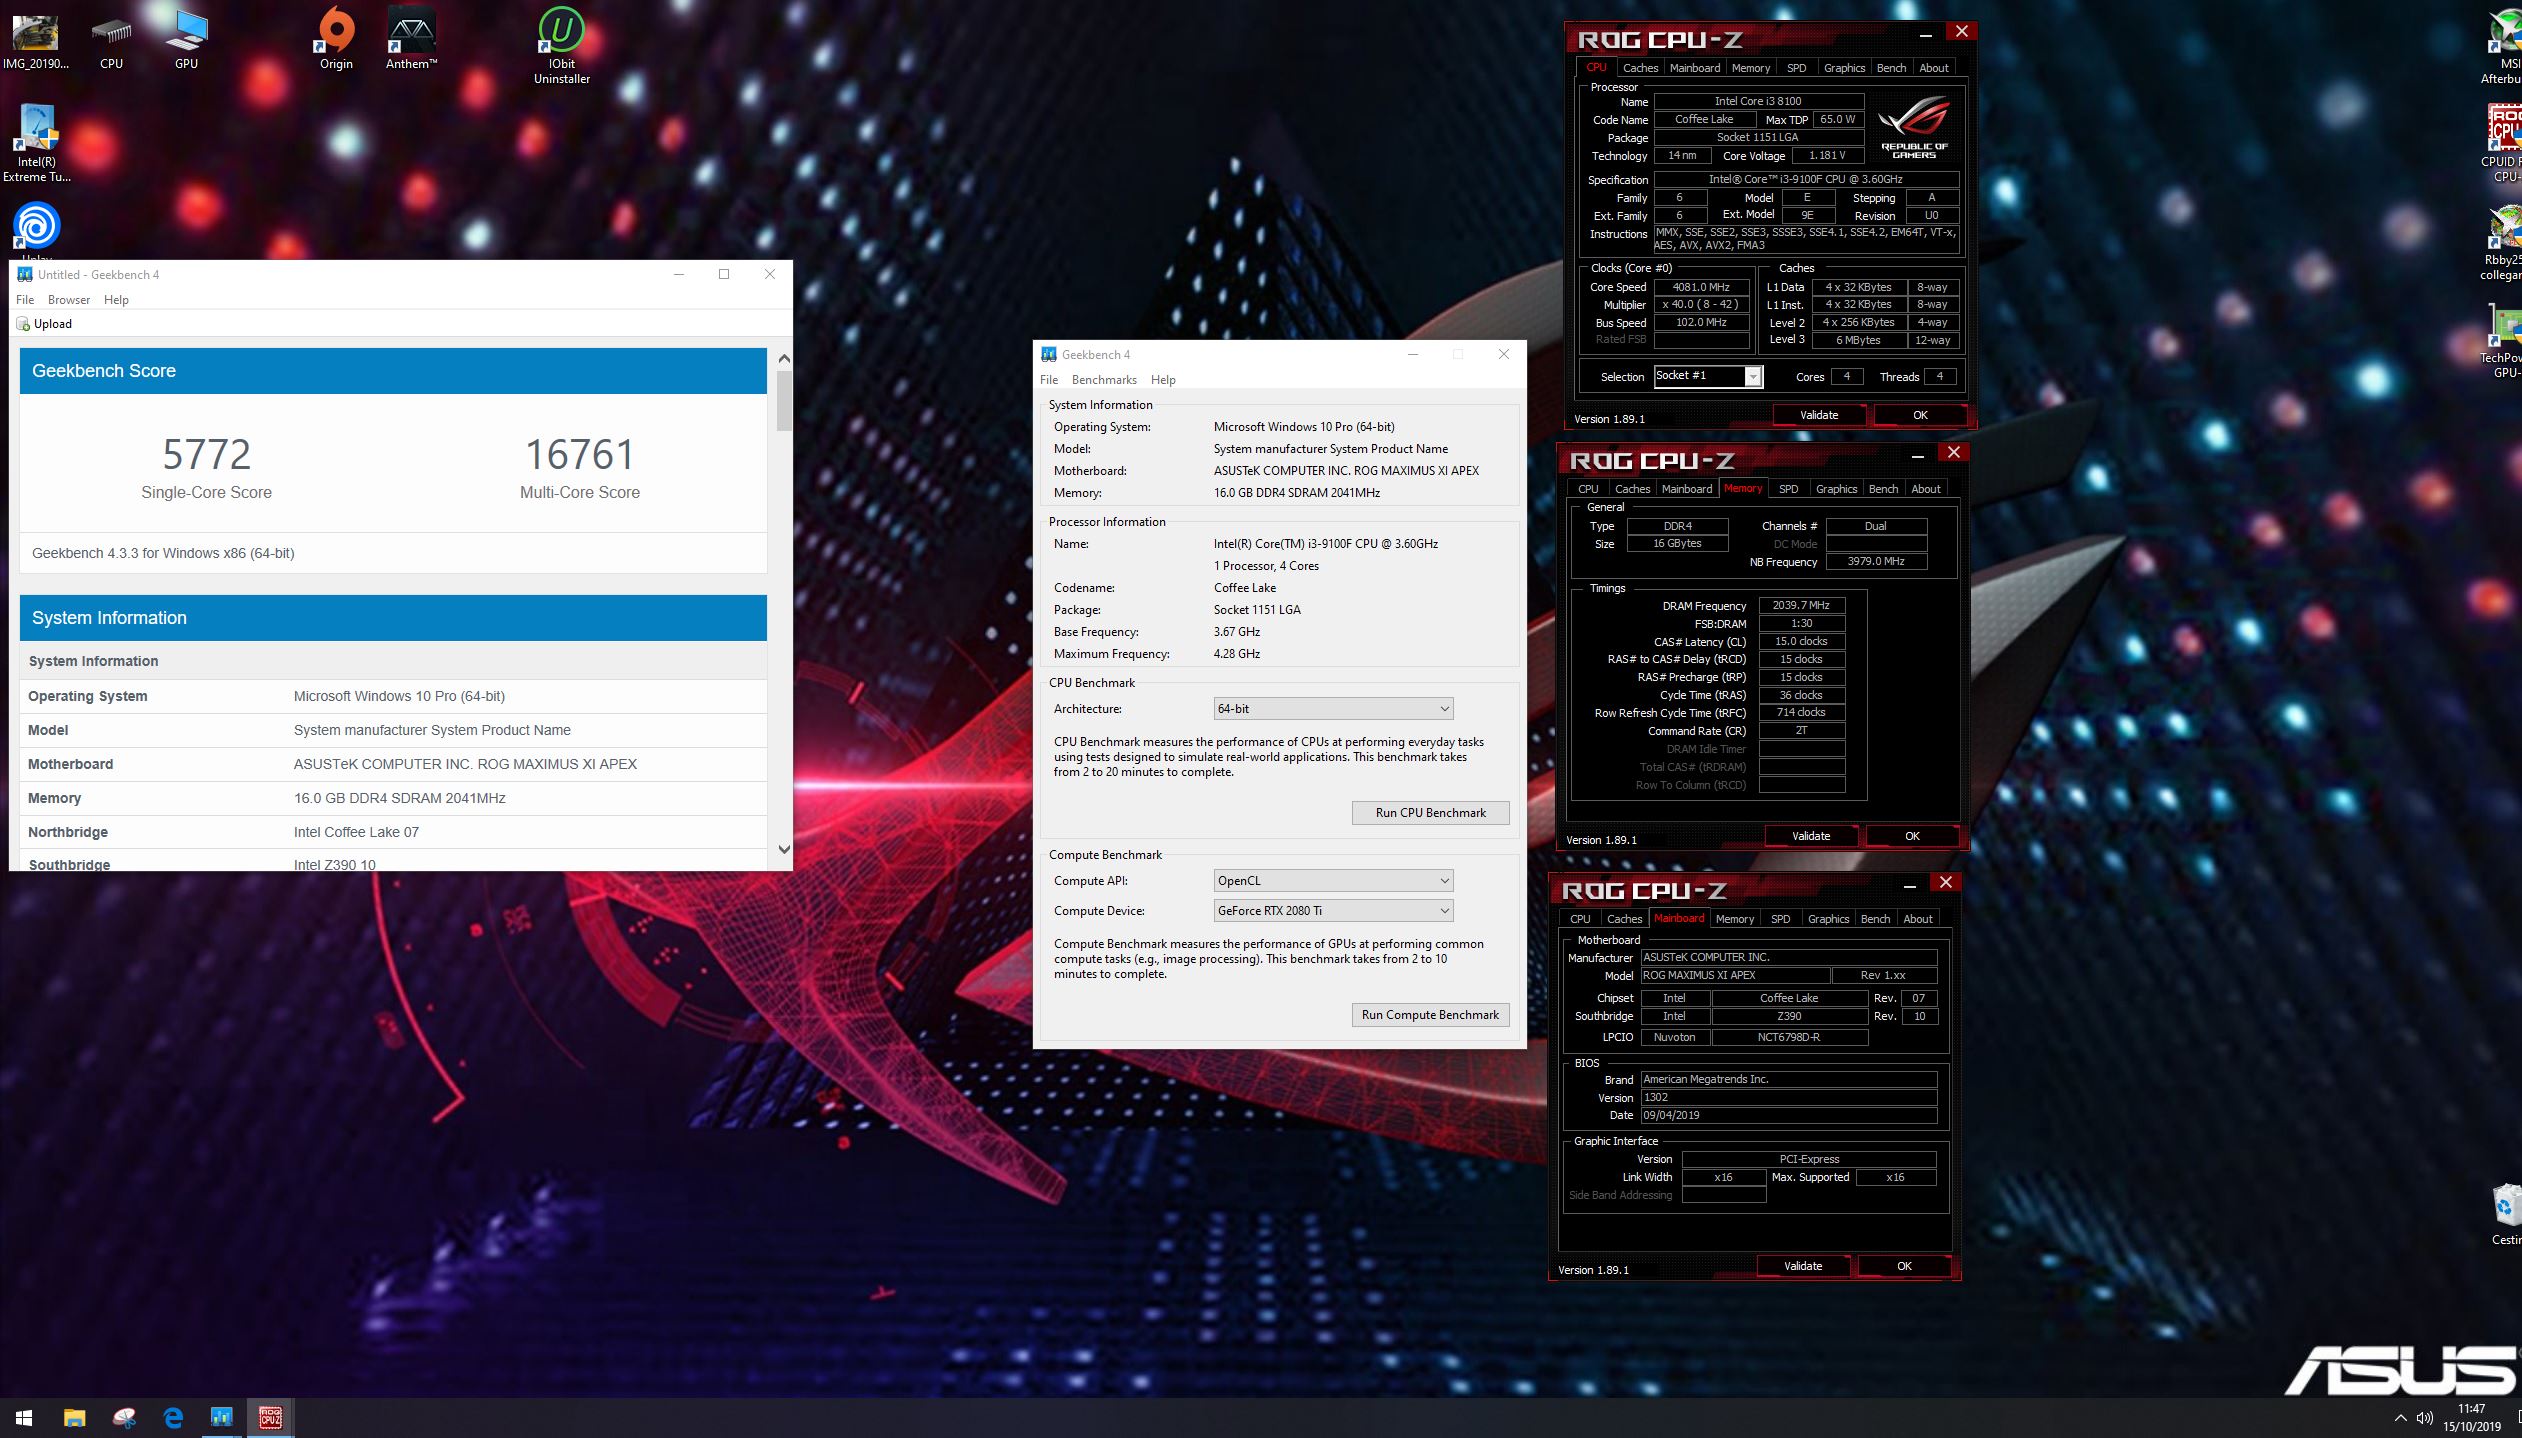Click Validate in the top CPU-Z window
This screenshot has height=1438, width=2522.
pyautogui.click(x=1819, y=415)
